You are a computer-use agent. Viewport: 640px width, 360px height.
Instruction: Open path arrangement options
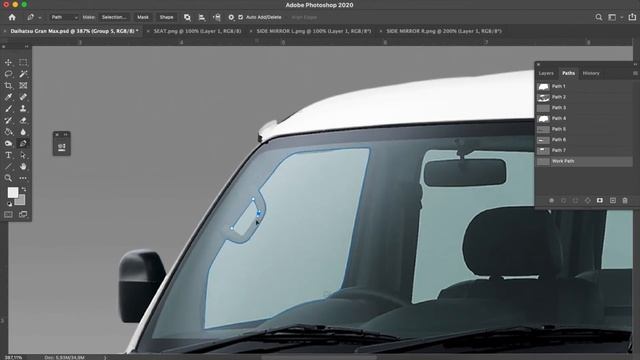coord(217,17)
